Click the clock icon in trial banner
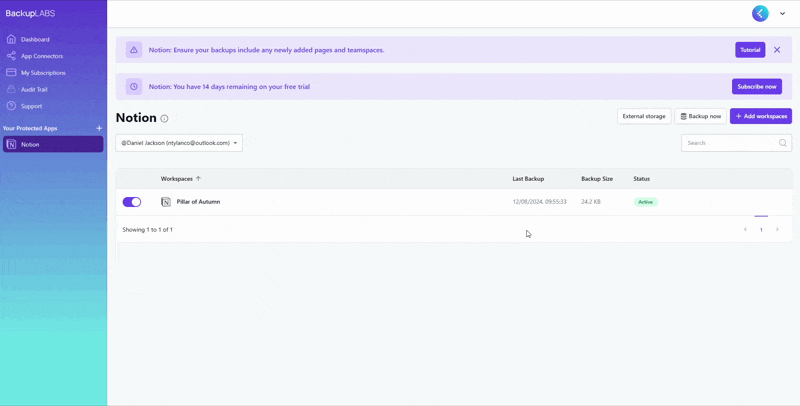 tap(134, 87)
